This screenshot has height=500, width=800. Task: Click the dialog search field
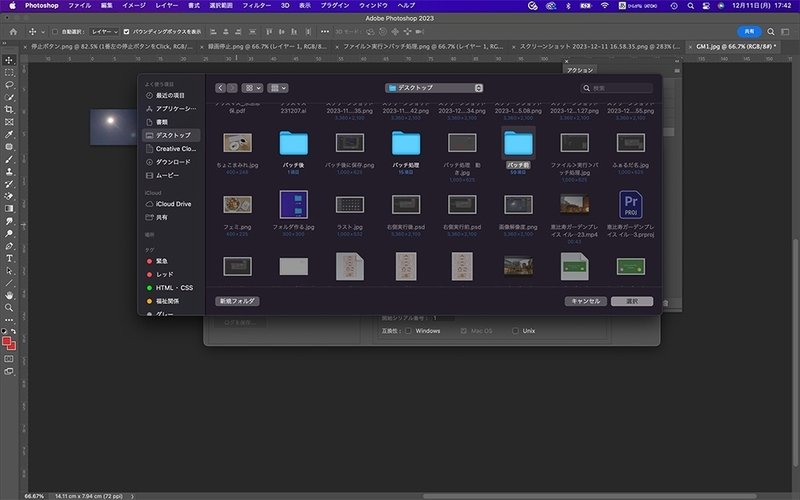616,88
